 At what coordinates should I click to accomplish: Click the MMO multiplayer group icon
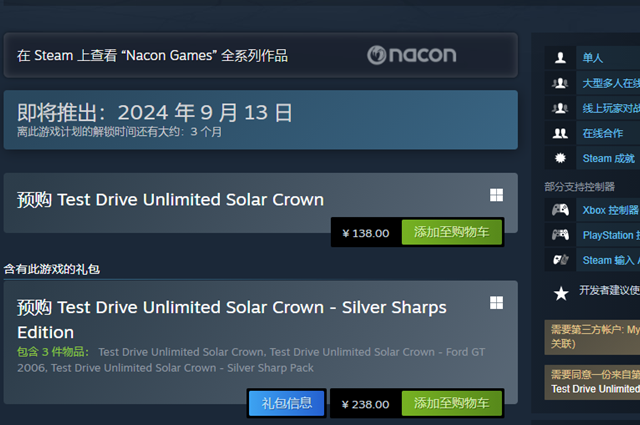coord(560,83)
